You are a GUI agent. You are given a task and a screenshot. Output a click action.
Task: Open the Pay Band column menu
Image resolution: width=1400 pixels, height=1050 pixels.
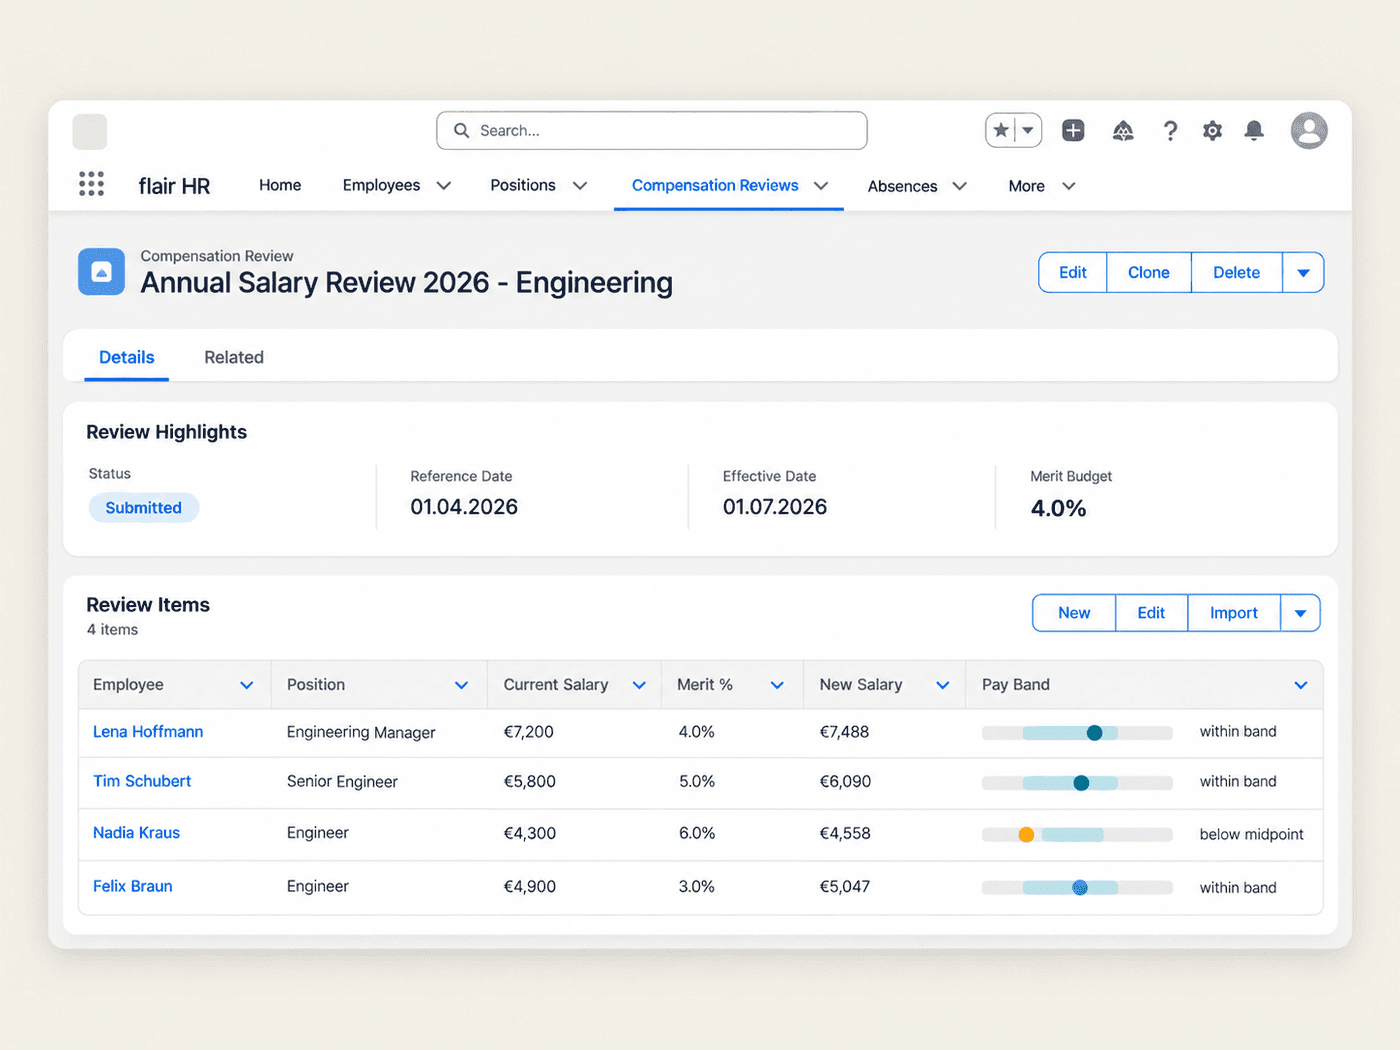click(x=1301, y=685)
